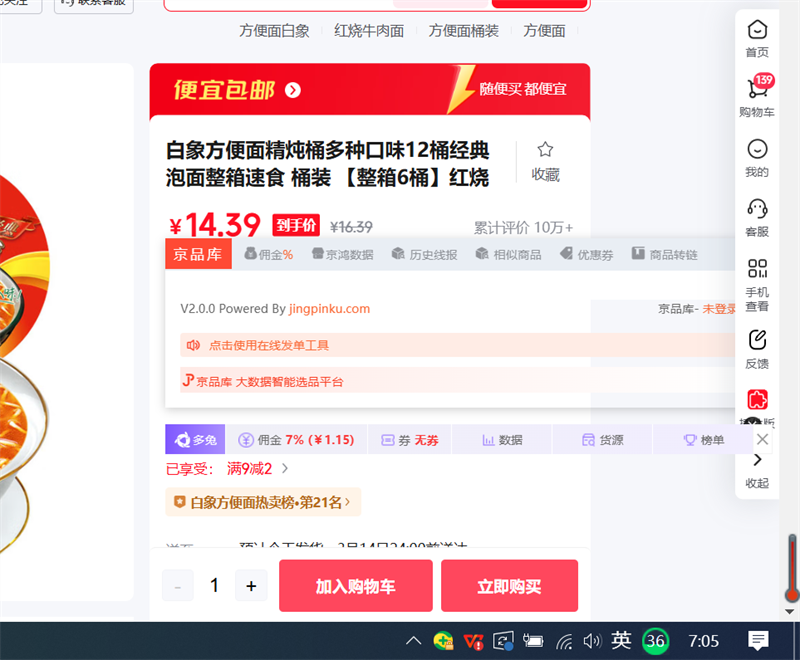Collapse the sidebar with 收起 arrow
The image size is (800, 660).
757,460
